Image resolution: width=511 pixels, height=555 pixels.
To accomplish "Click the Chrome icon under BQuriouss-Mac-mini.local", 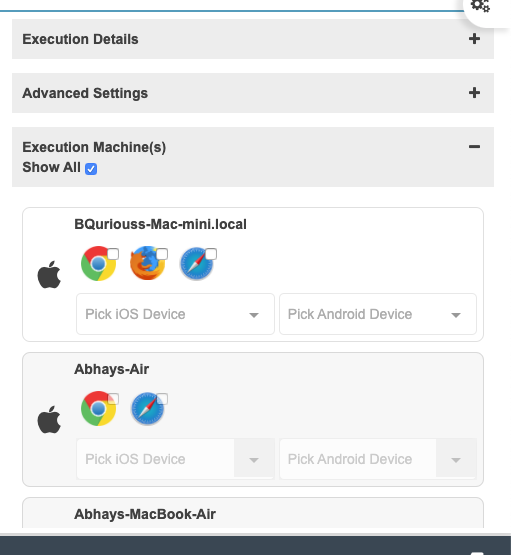I will [x=98, y=264].
